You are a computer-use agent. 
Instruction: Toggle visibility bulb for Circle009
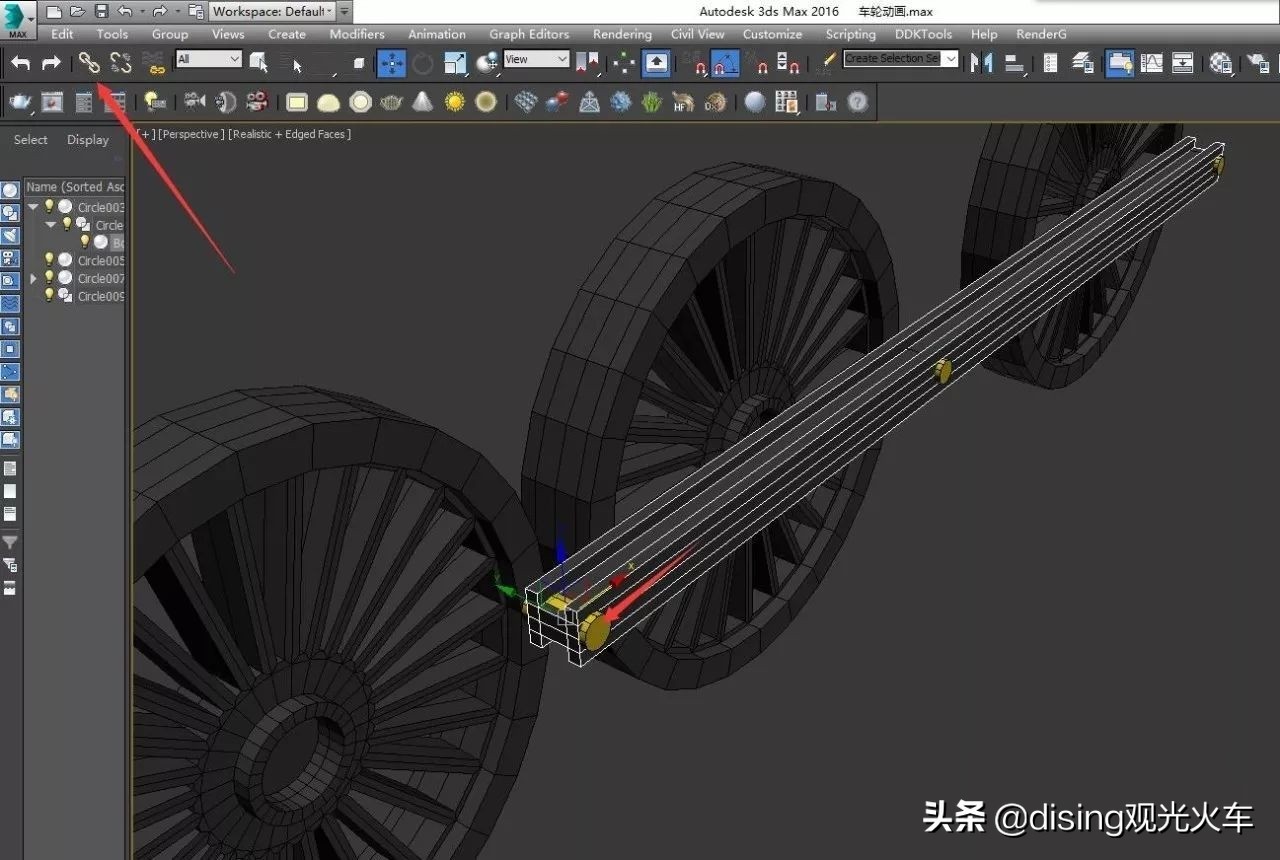pos(49,295)
